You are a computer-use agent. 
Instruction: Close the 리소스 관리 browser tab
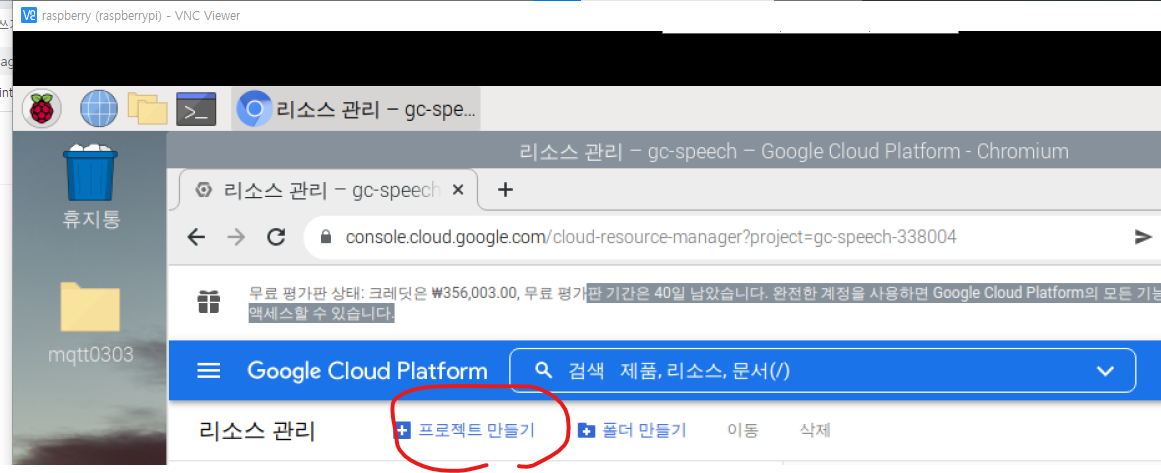458,190
